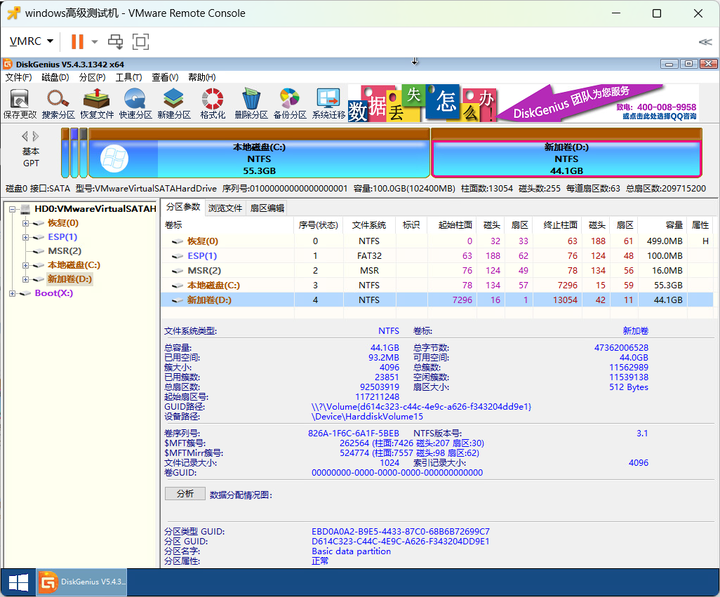
Task: Select the MSR(2) row in partition table
Action: [437, 270]
